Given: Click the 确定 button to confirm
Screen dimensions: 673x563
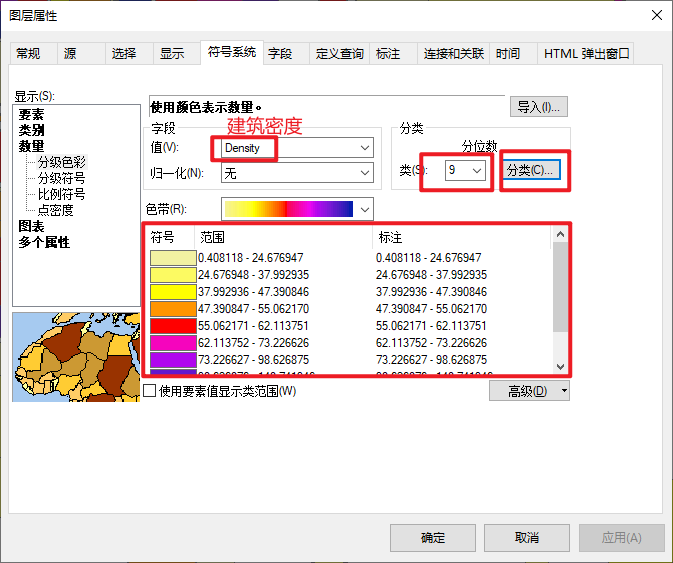Looking at the screenshot, I should coord(433,537).
